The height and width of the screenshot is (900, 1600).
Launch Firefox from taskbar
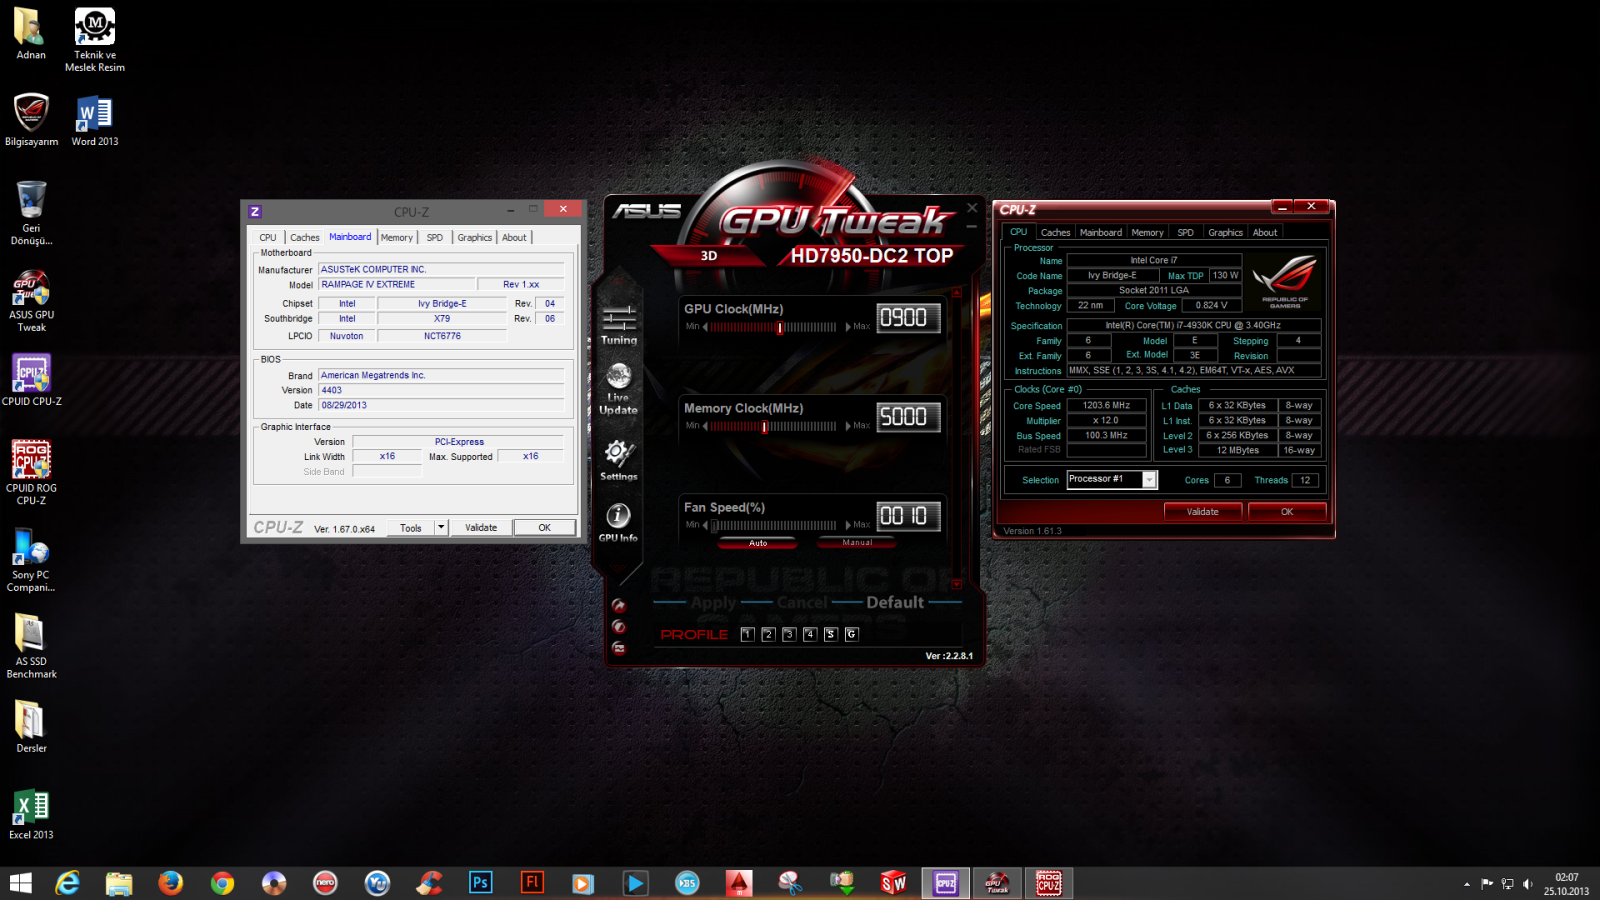[x=171, y=883]
